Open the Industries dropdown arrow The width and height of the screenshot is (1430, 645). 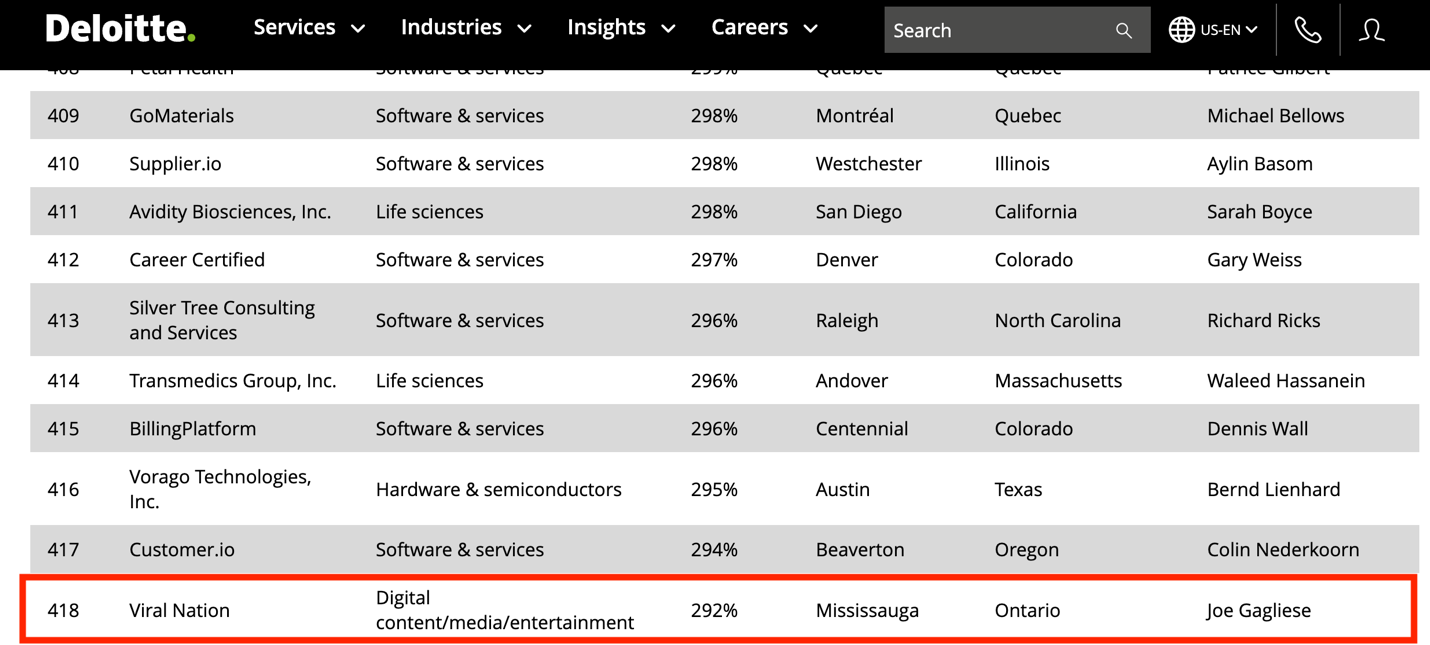coord(525,28)
